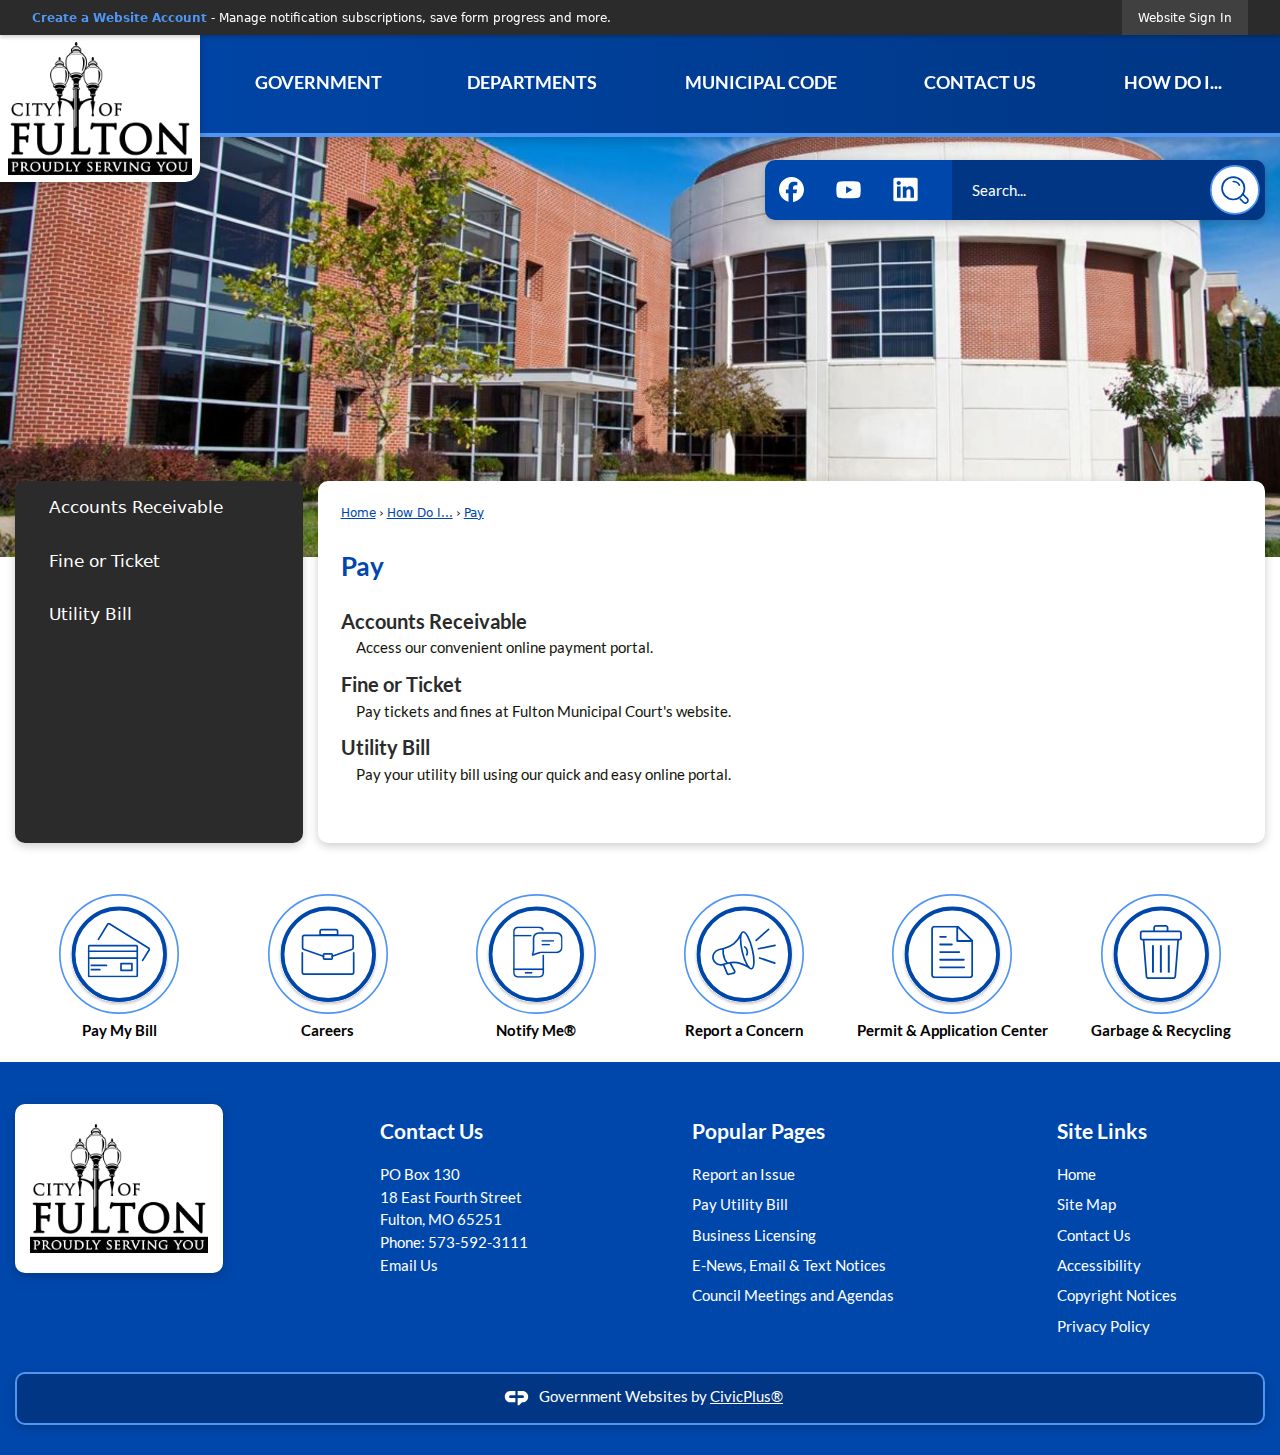Click the magnifying glass search button
The image size is (1280, 1455).
click(1234, 190)
